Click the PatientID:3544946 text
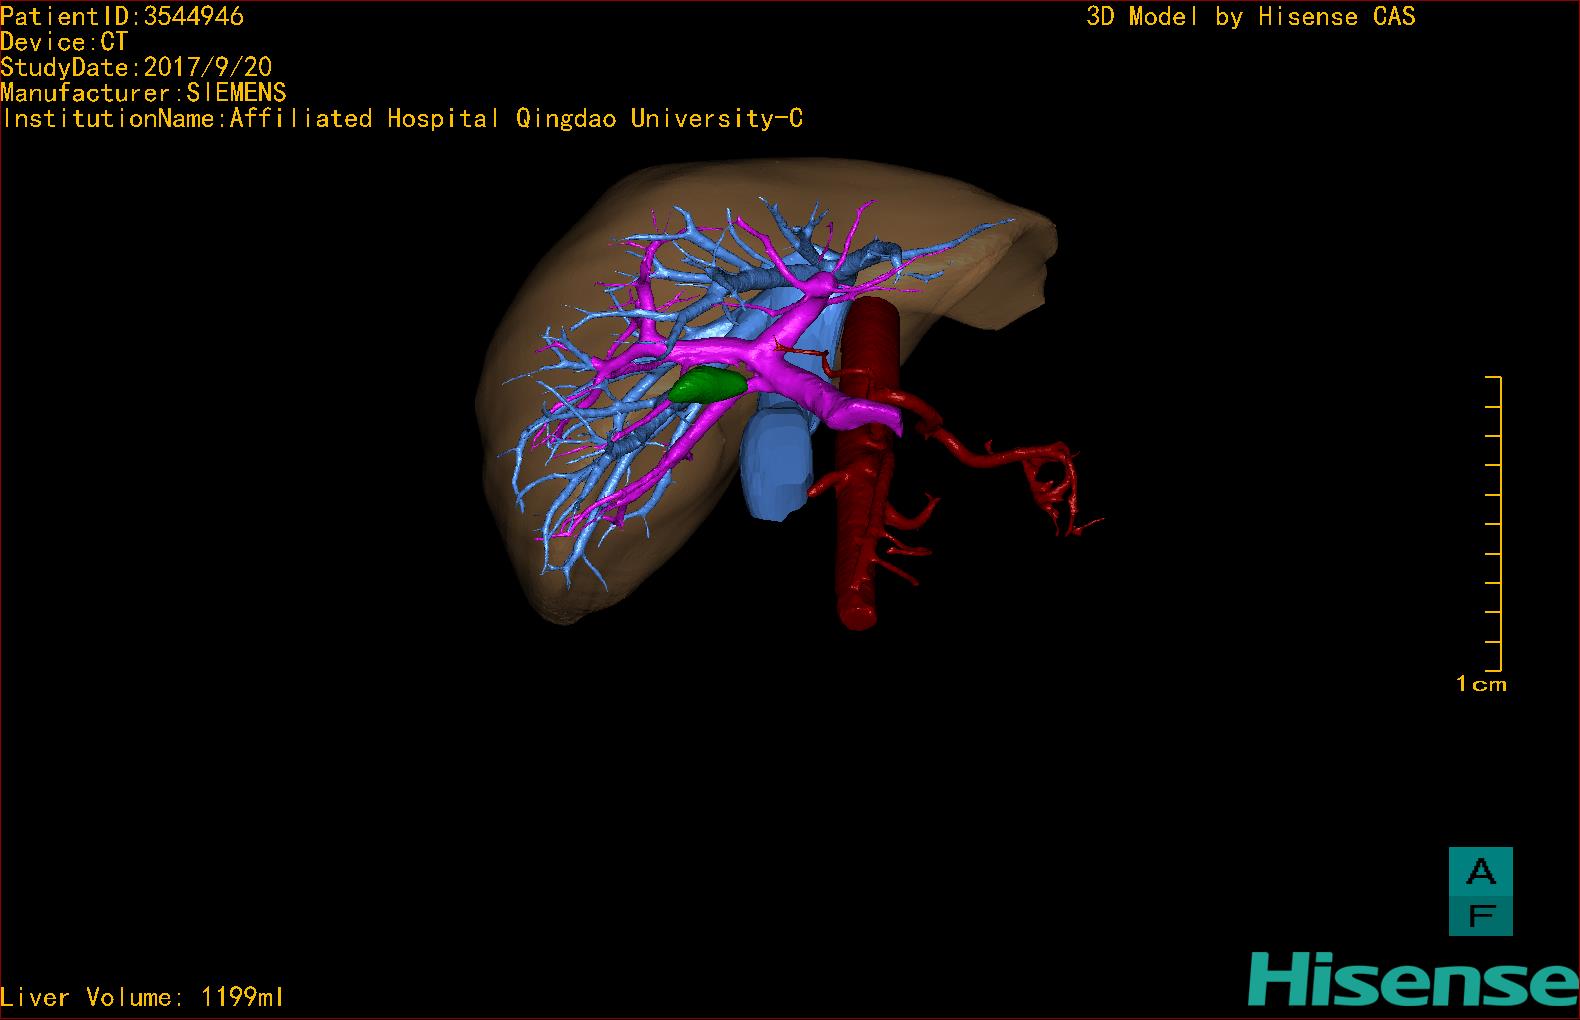1580x1020 pixels. [x=122, y=16]
